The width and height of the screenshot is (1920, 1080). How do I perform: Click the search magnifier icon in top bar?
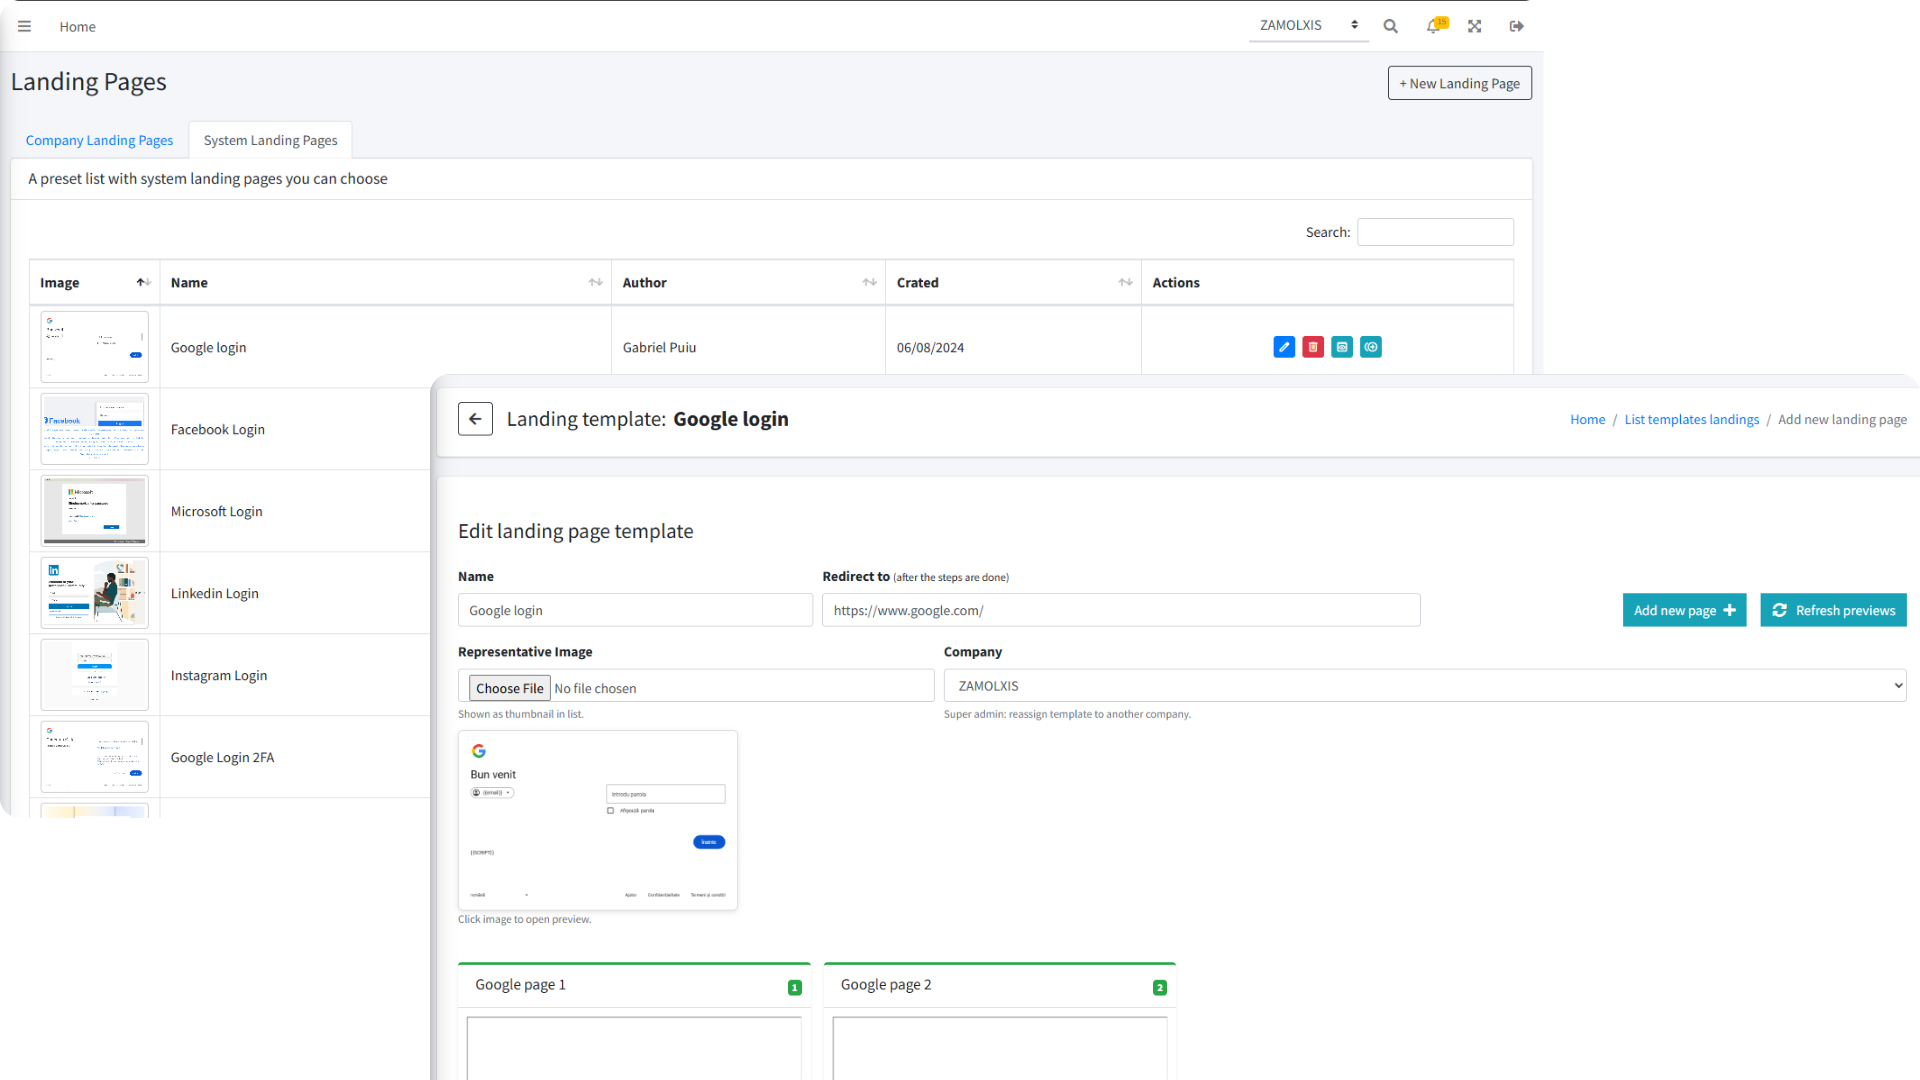coord(1390,26)
